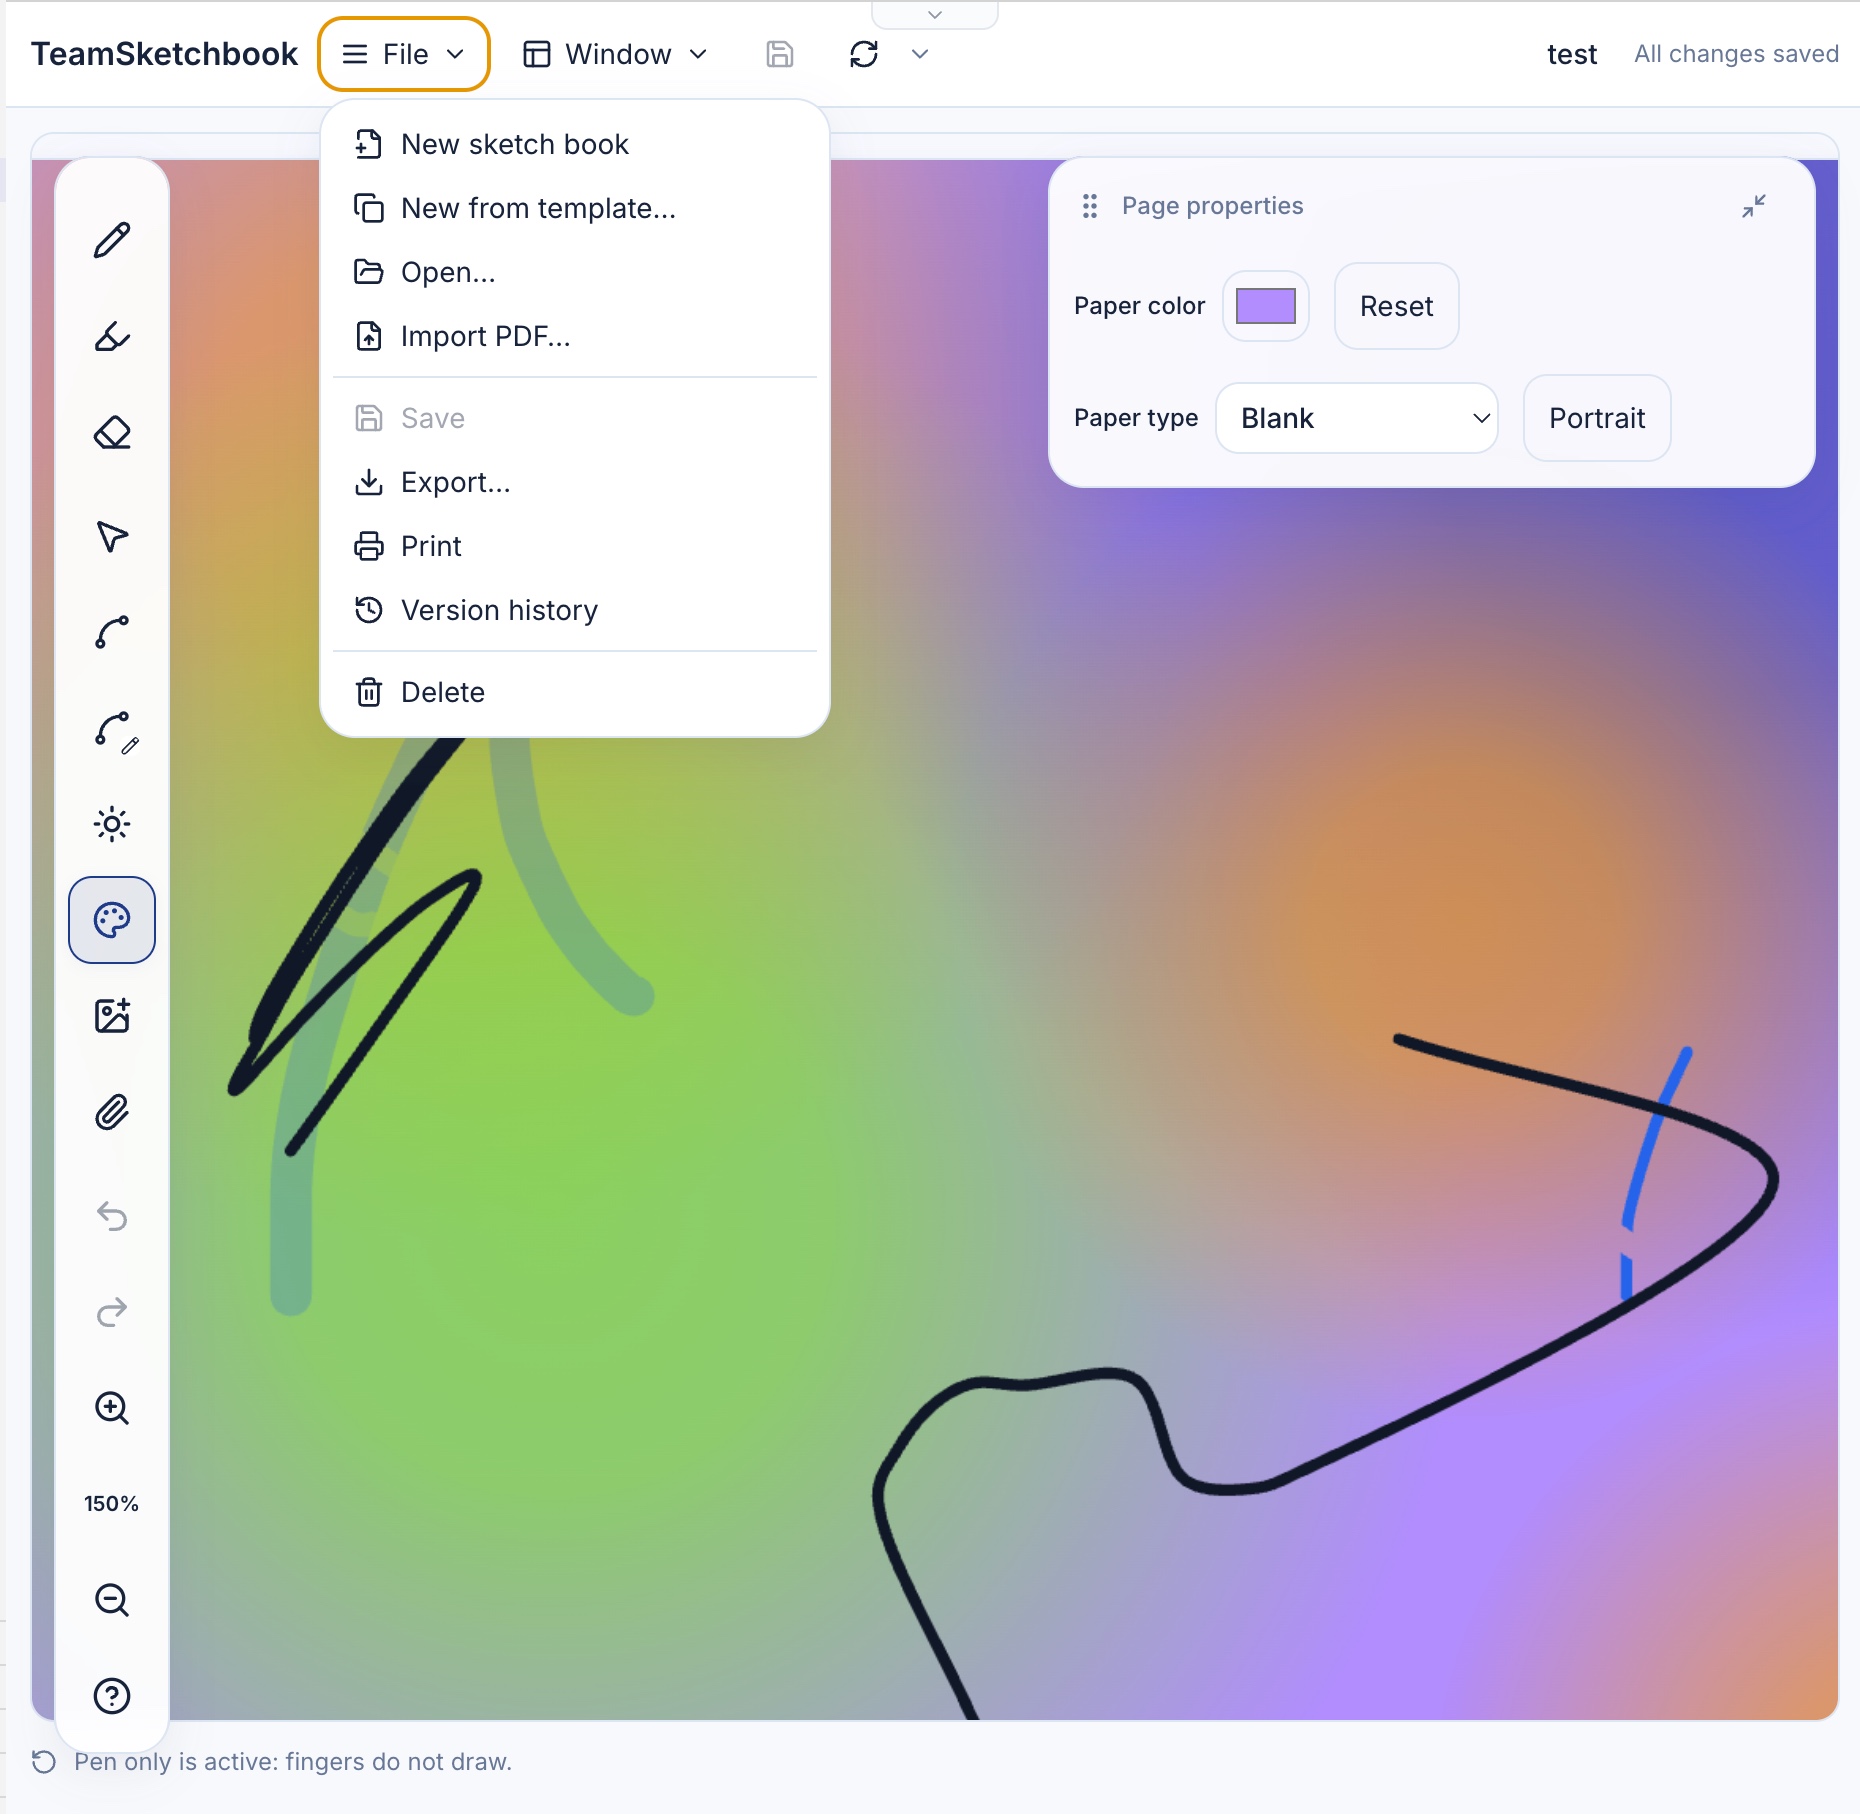1860x1814 pixels.
Task: Click the sync refresh icon
Action: click(x=864, y=54)
